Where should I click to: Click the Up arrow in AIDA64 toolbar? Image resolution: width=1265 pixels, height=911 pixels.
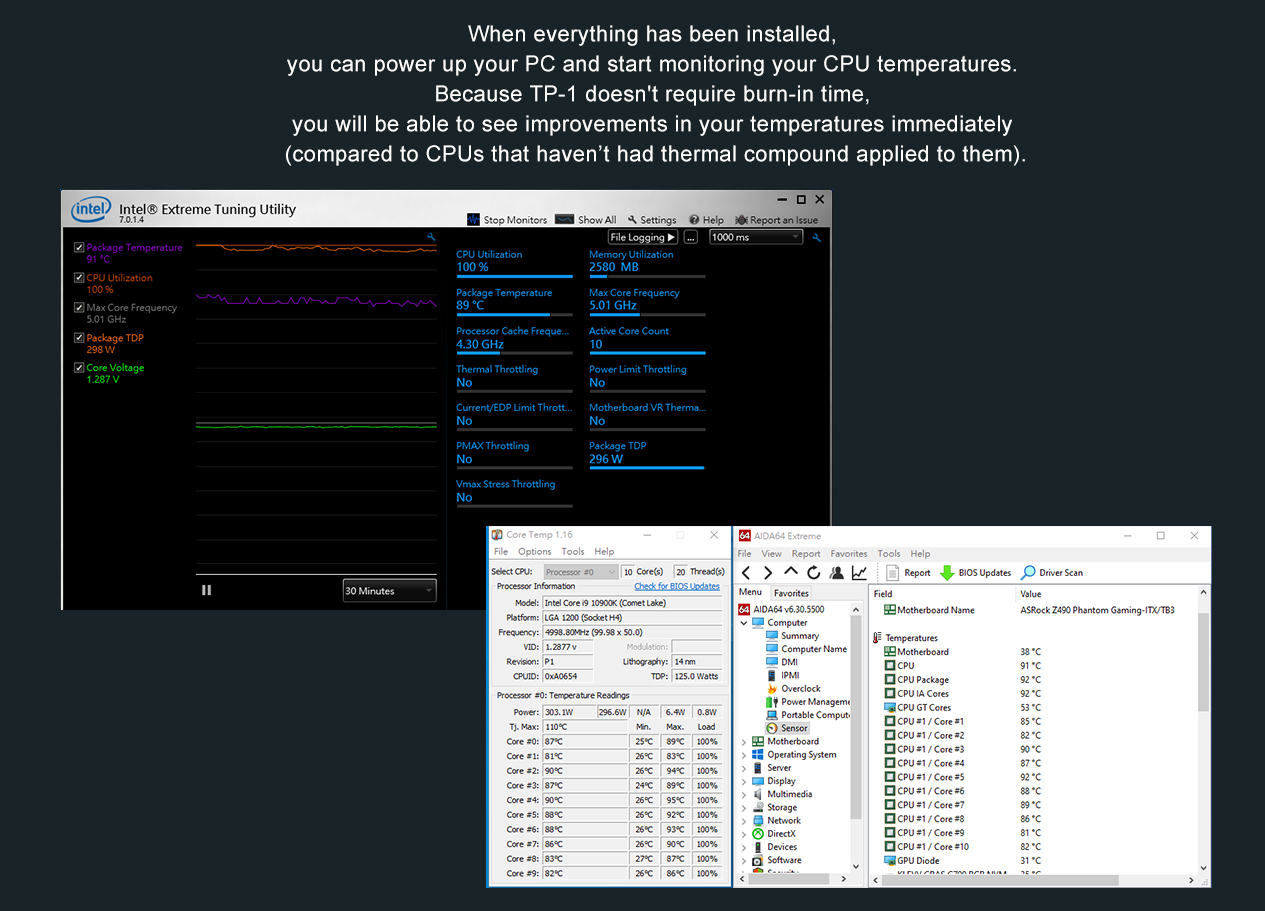(x=791, y=572)
